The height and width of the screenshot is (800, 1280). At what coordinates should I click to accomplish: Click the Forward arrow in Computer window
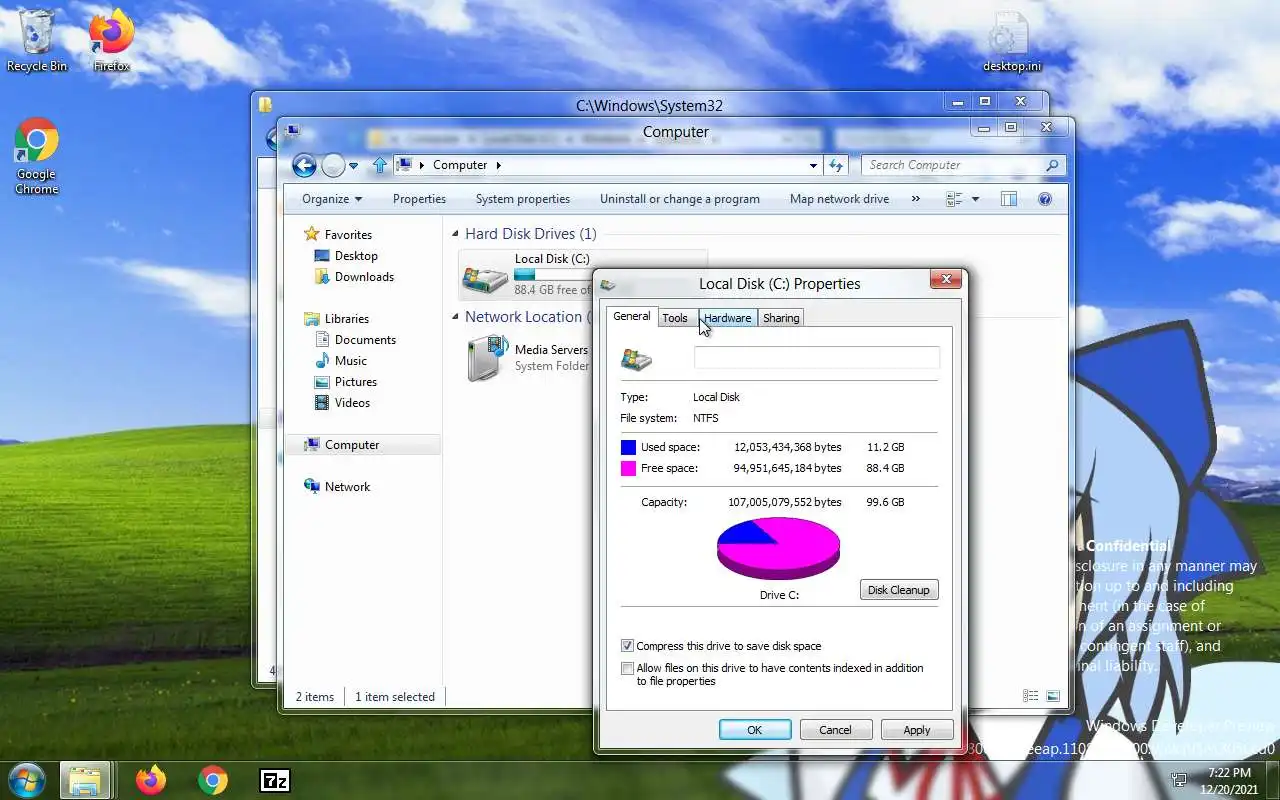click(x=333, y=165)
